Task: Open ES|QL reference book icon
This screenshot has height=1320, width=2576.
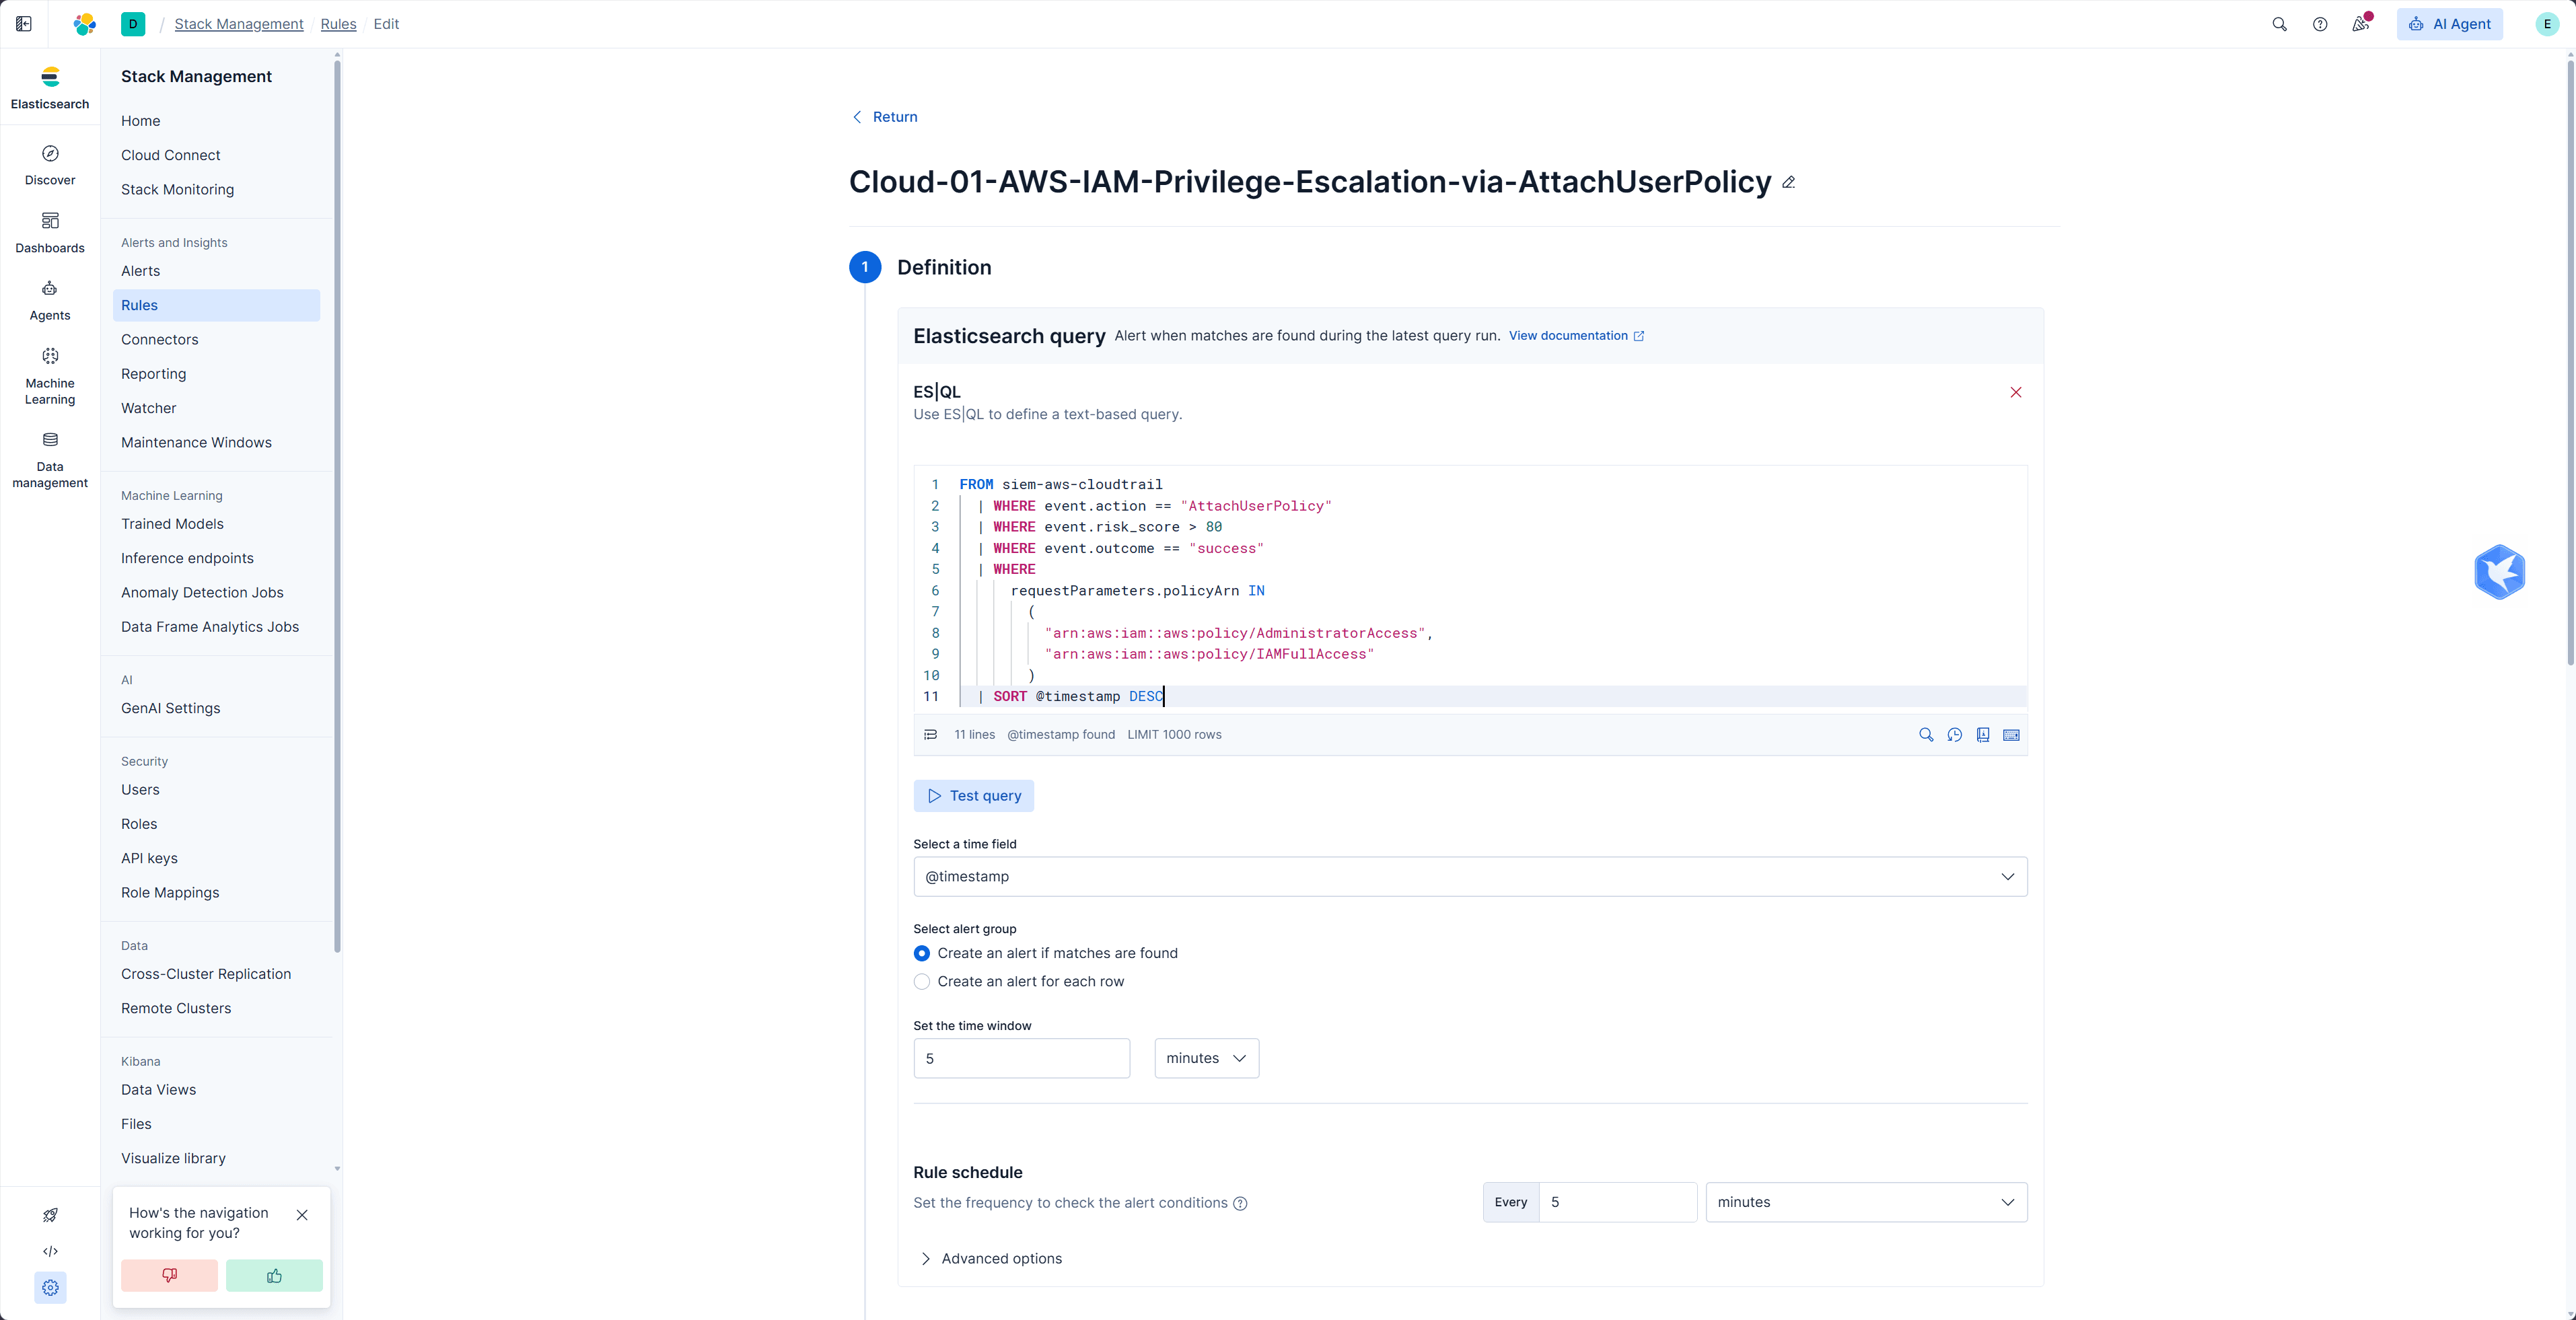Action: point(1983,735)
